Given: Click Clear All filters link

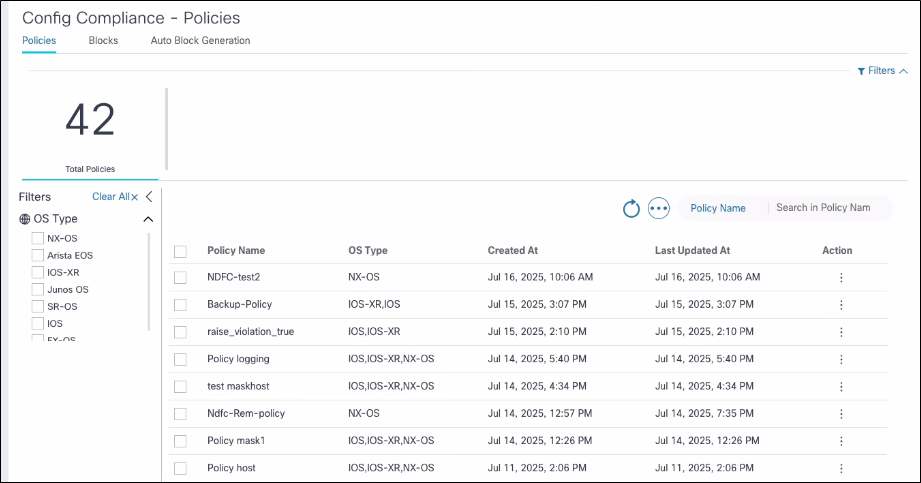Looking at the screenshot, I should 115,197.
